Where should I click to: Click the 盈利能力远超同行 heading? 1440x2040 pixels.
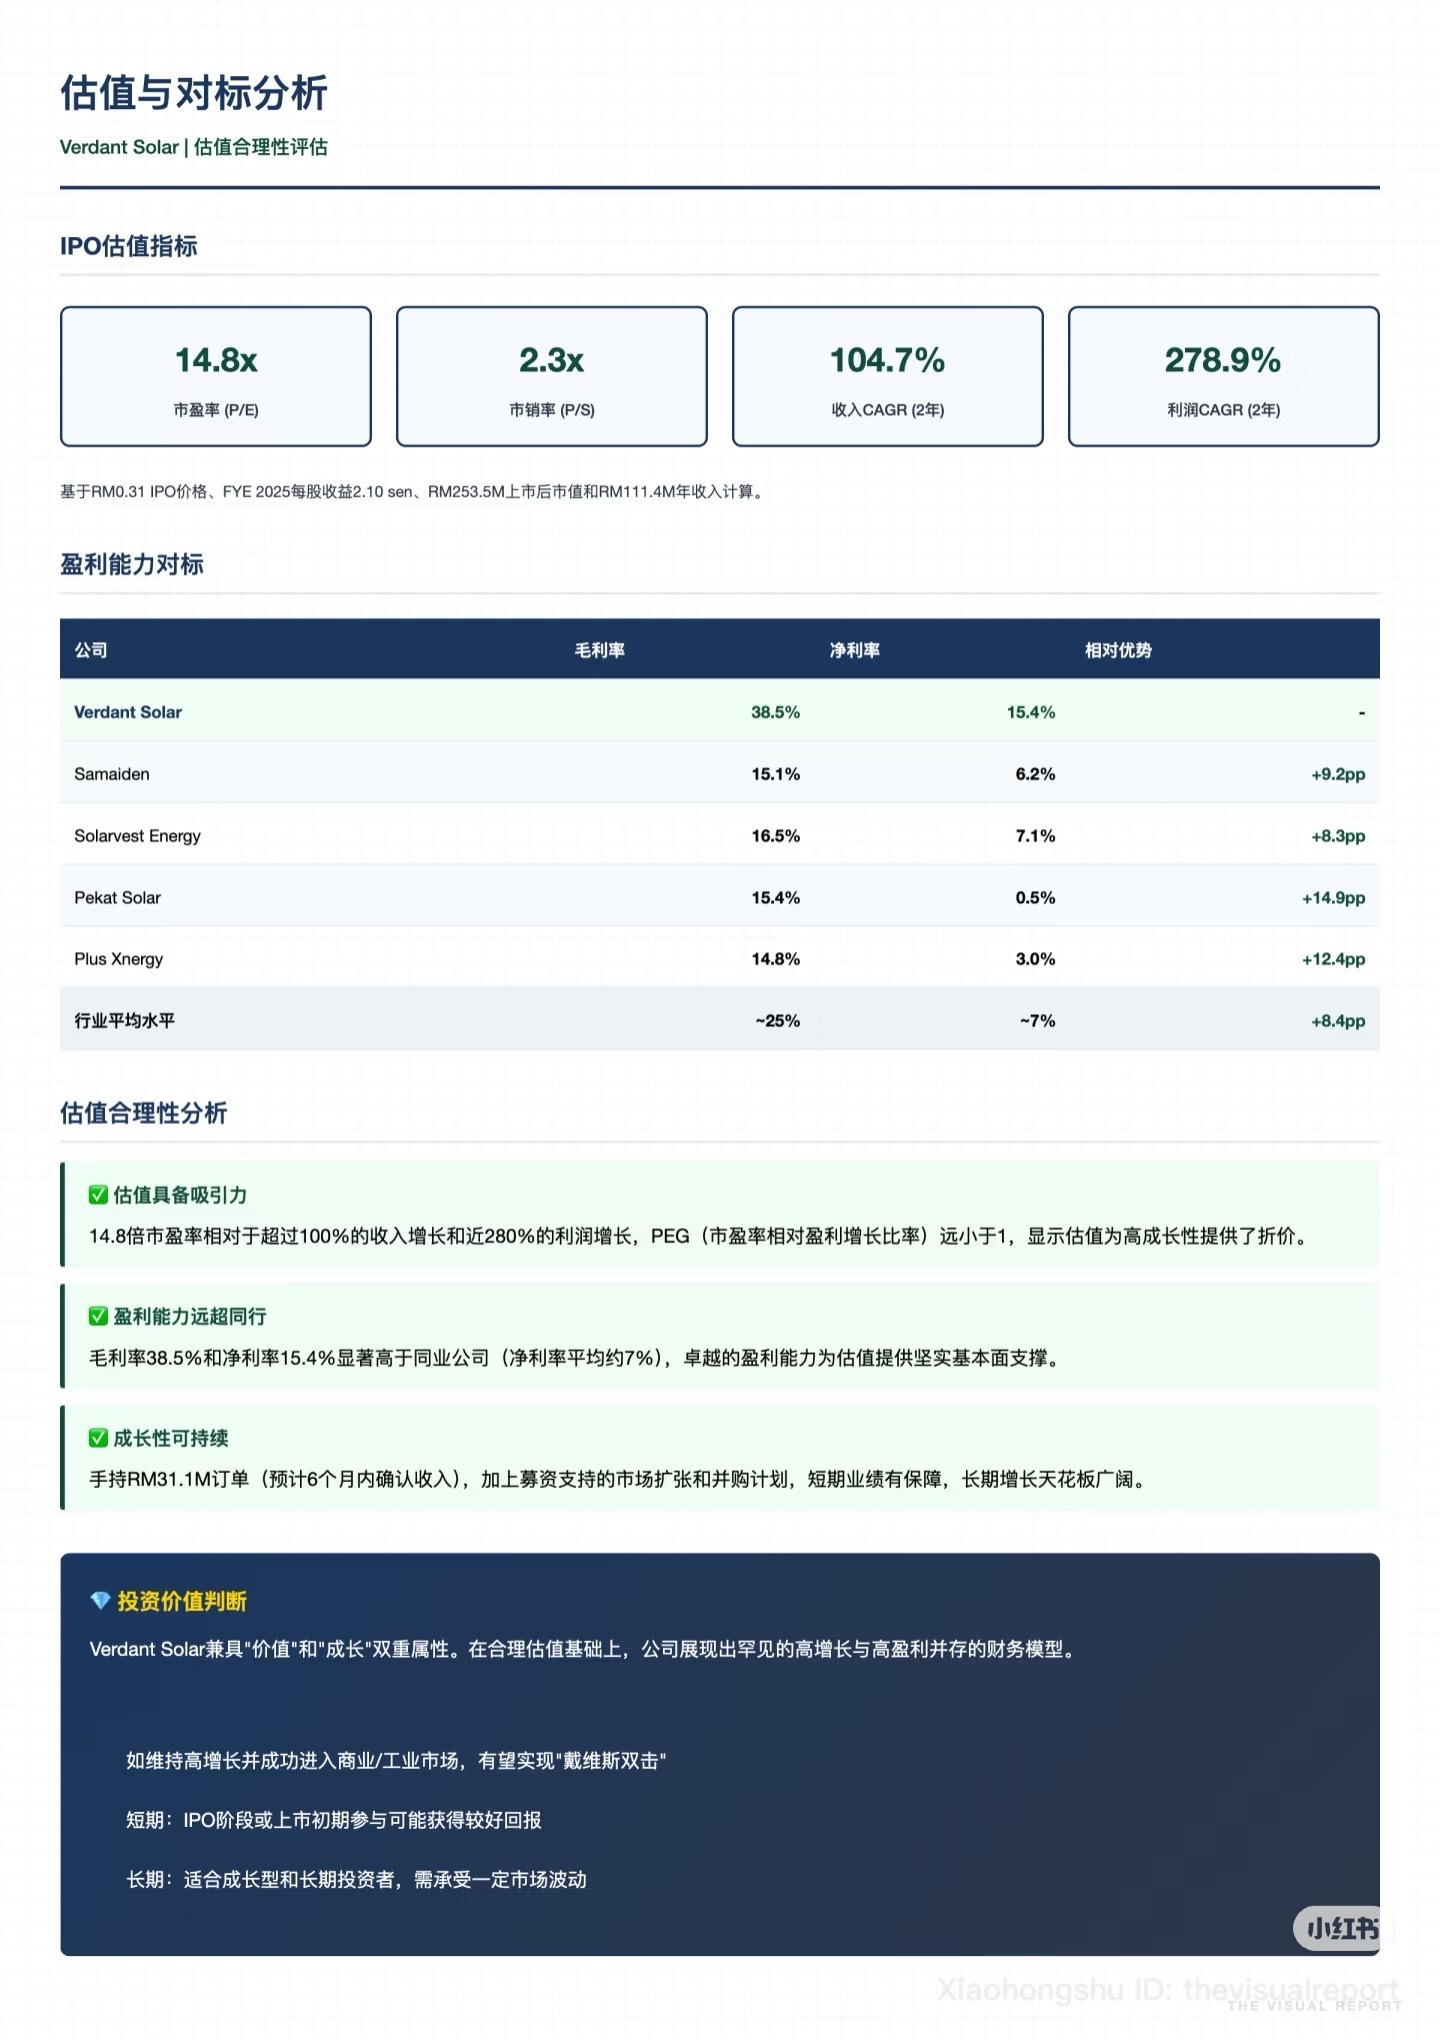(x=190, y=1316)
